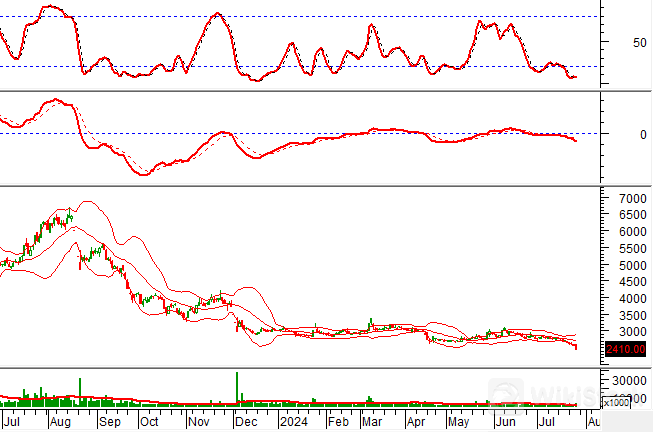Click the momentum indicator's lowest trough in October
Screen dimensions: 653x432
[x=145, y=174]
